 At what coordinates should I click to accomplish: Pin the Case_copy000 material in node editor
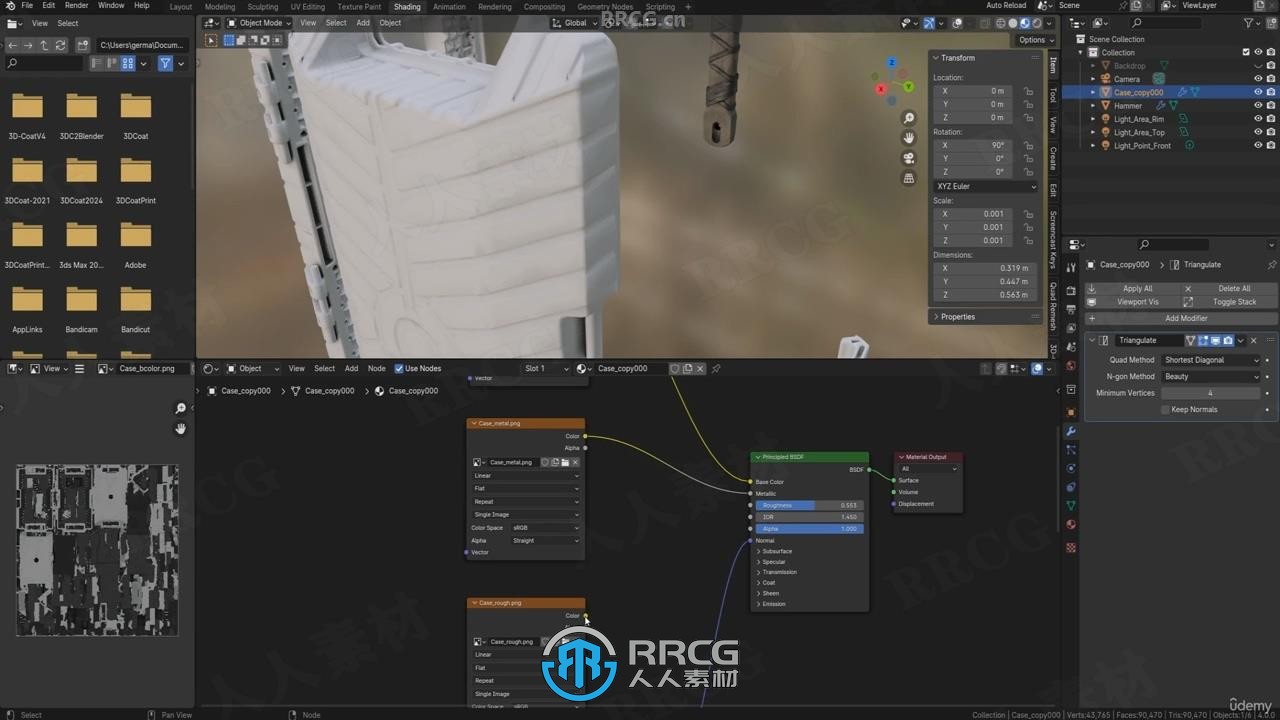point(716,368)
